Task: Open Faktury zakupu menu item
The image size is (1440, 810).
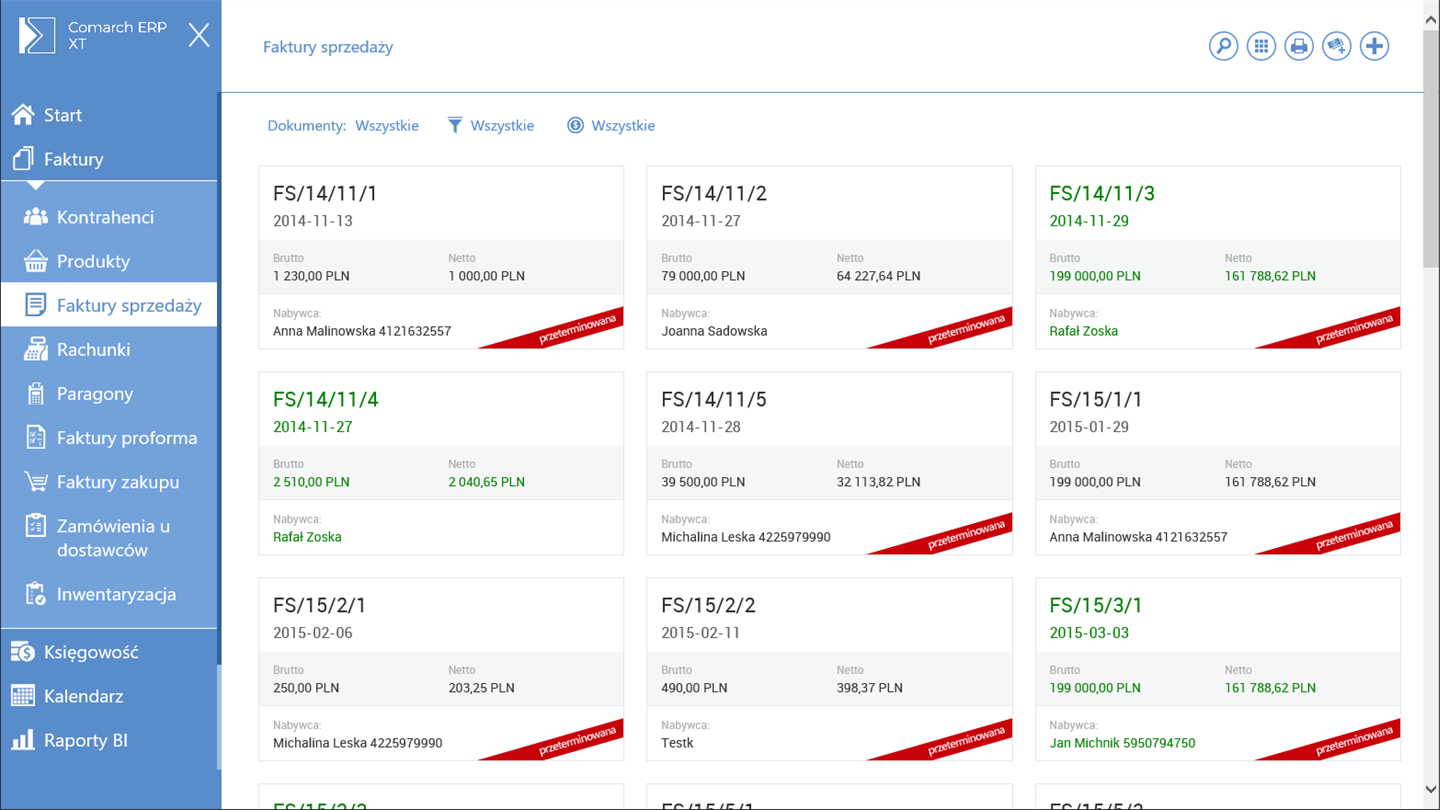Action: [x=117, y=482]
